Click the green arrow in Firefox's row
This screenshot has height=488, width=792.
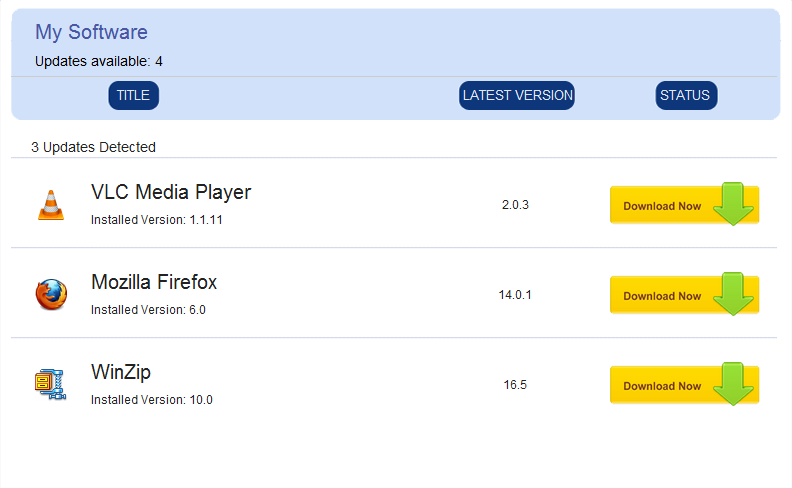click(735, 294)
